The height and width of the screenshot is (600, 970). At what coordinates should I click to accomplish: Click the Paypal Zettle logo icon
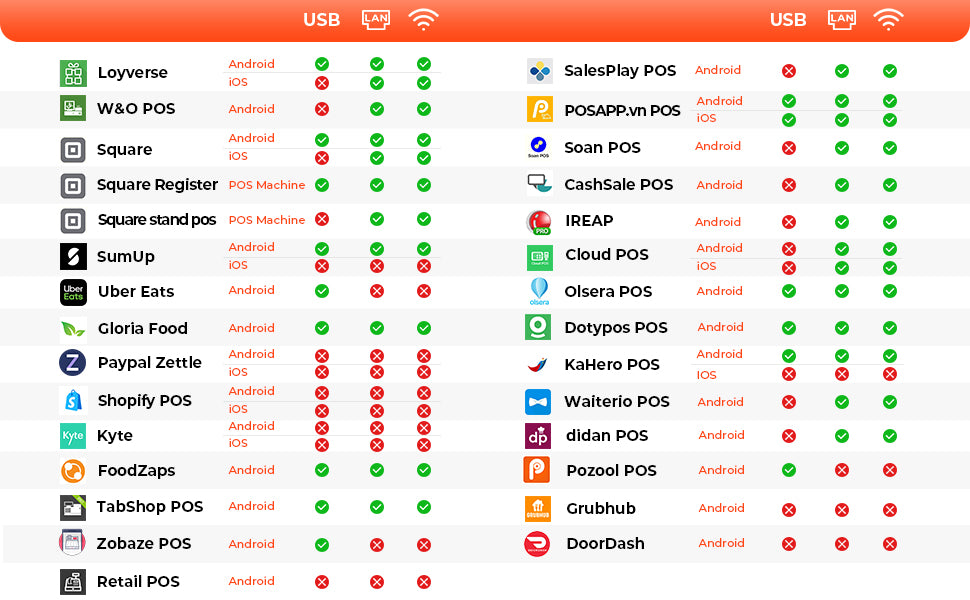[73, 363]
